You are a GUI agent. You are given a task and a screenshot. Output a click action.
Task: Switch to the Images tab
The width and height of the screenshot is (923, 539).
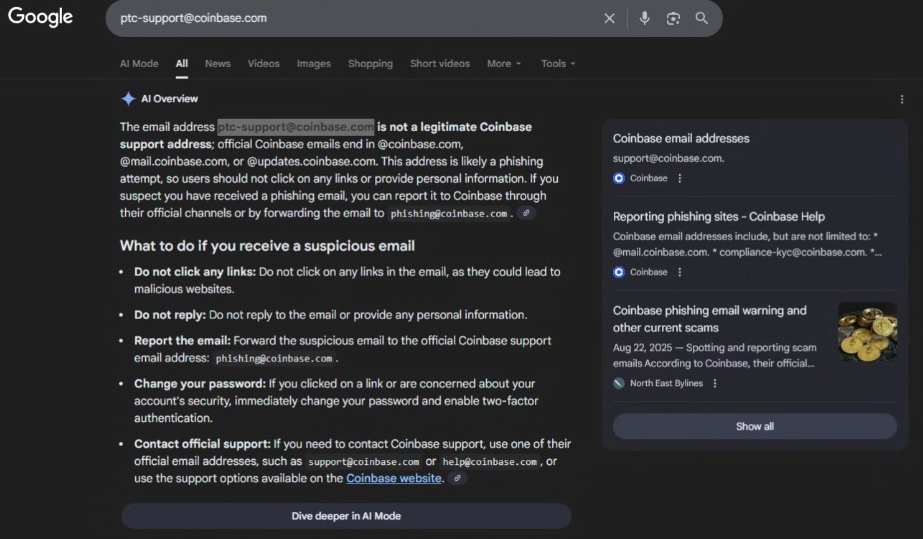pos(313,64)
